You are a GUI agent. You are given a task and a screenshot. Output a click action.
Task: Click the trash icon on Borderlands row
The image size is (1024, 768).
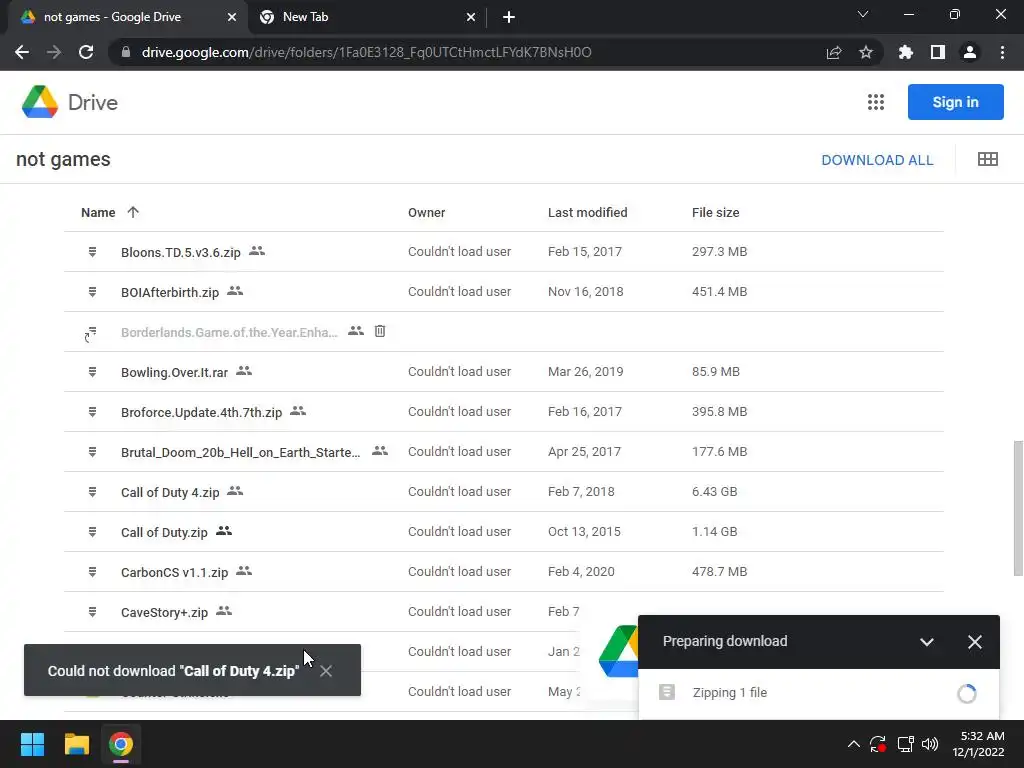pyautogui.click(x=380, y=331)
